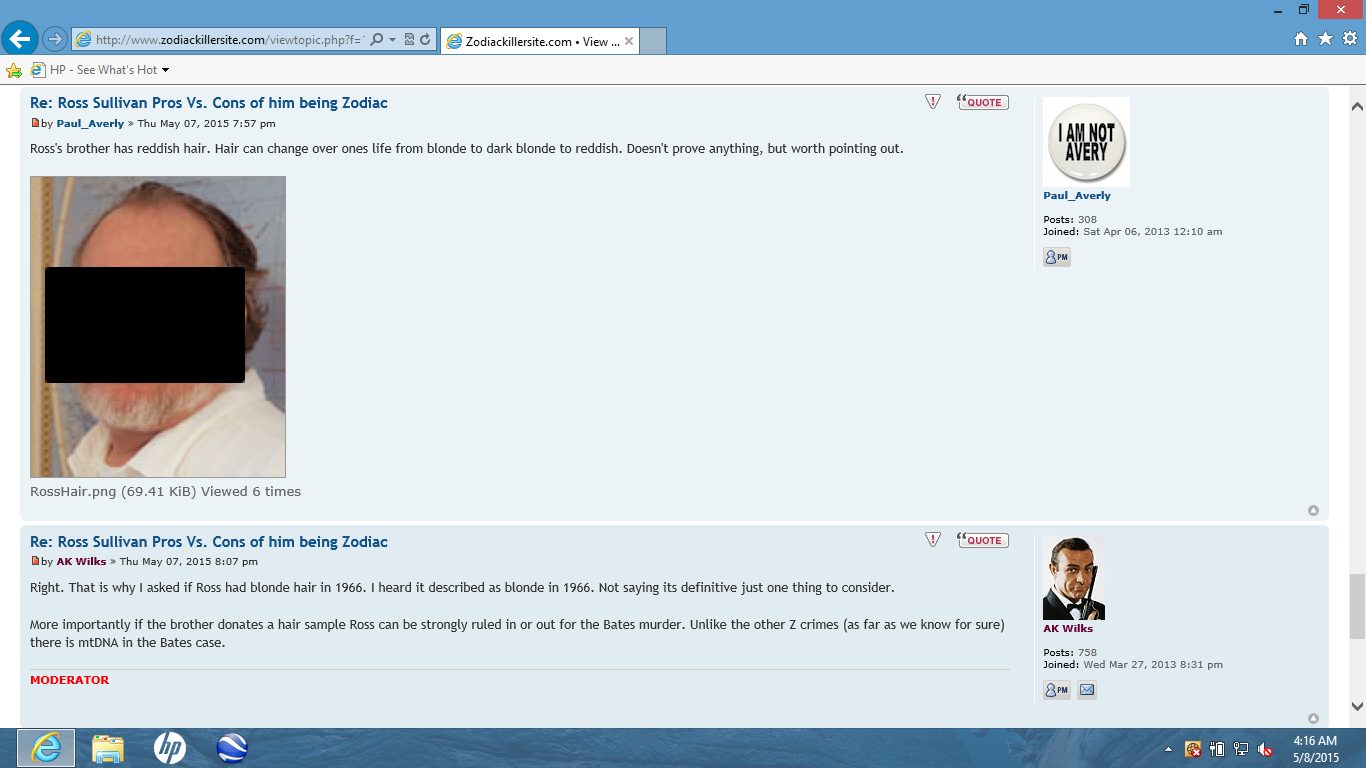Open File Explorer from the taskbar

[108, 748]
